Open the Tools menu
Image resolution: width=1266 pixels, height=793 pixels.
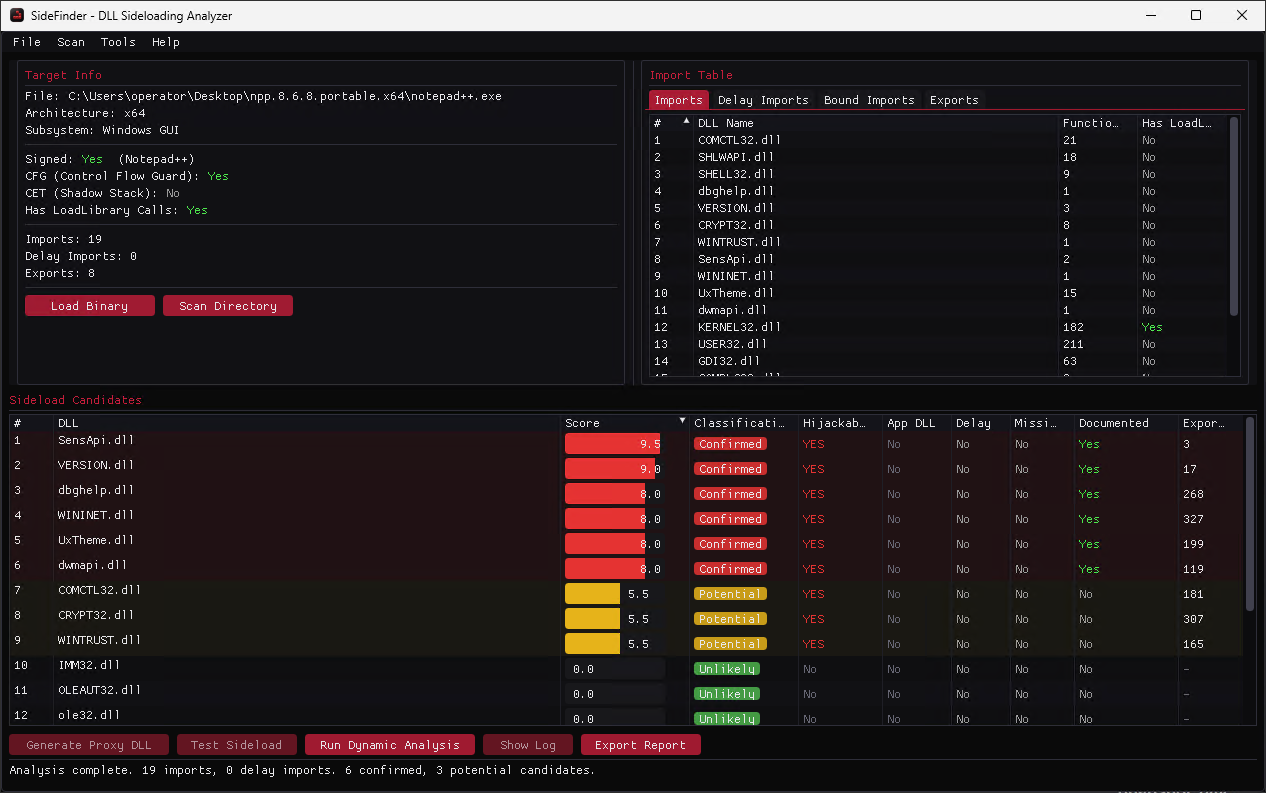118,42
